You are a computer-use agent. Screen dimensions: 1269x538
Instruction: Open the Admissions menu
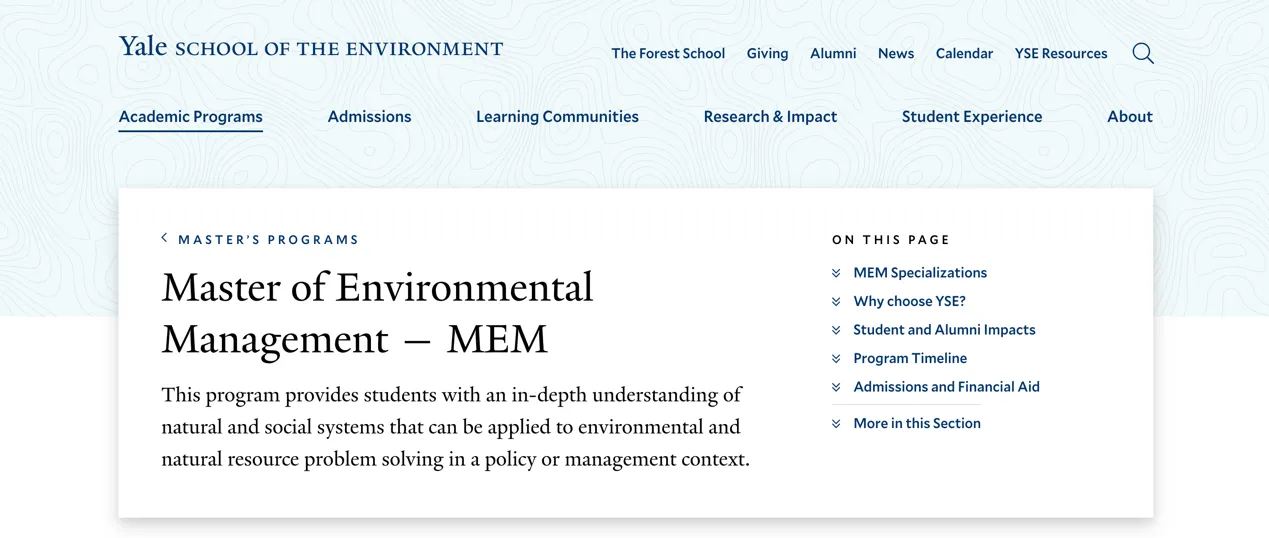pos(369,117)
